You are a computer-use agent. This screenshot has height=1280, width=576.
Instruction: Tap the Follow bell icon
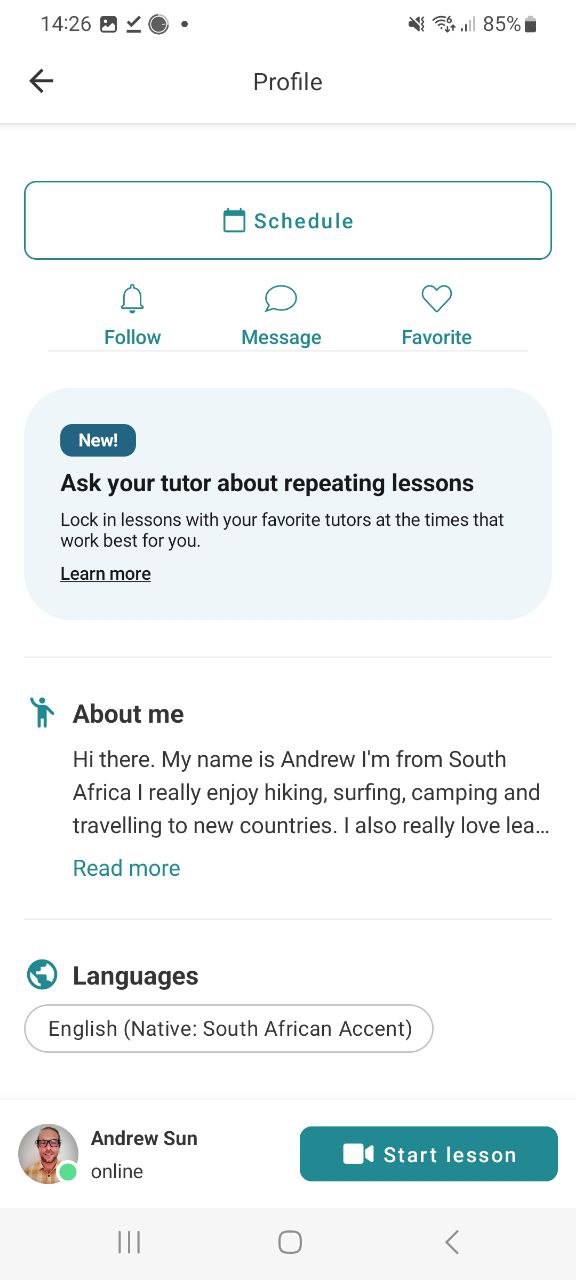pyautogui.click(x=132, y=298)
